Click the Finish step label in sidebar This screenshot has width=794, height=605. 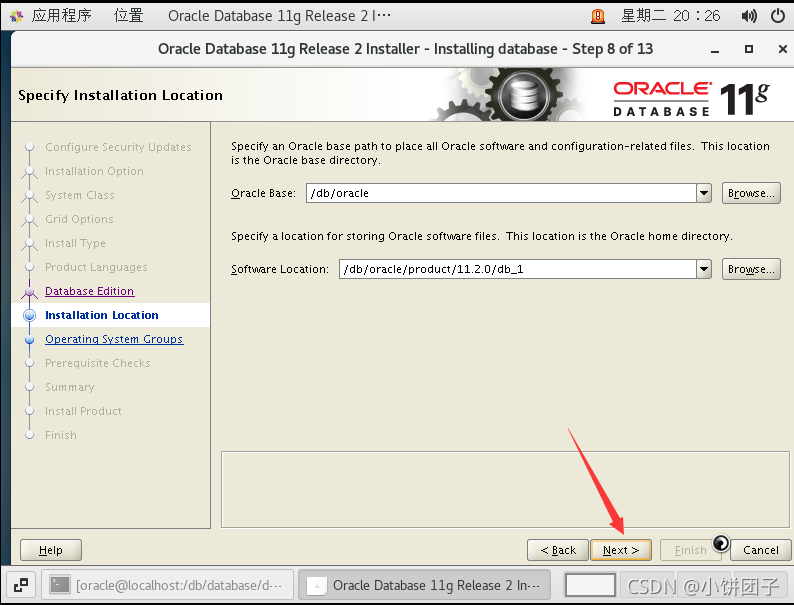pyautogui.click(x=61, y=435)
